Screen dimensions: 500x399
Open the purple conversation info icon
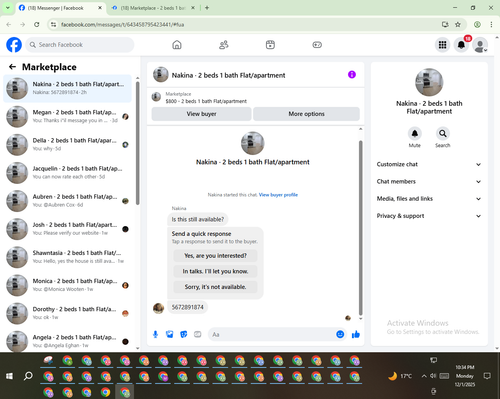coord(352,75)
